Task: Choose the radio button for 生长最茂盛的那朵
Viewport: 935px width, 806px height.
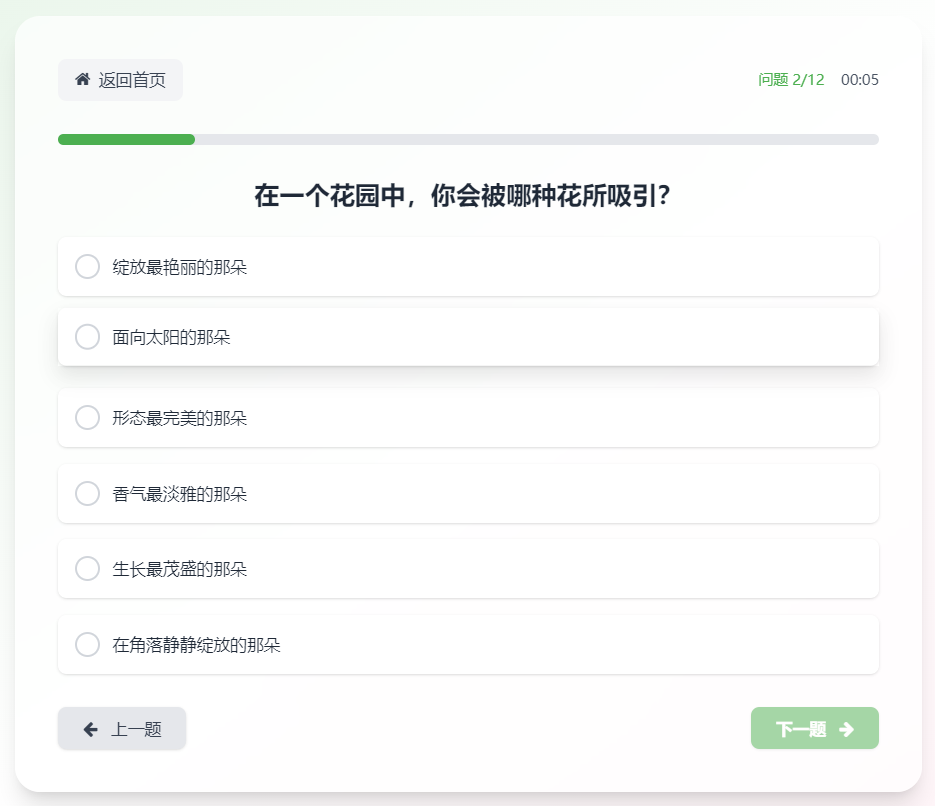Action: [87, 569]
